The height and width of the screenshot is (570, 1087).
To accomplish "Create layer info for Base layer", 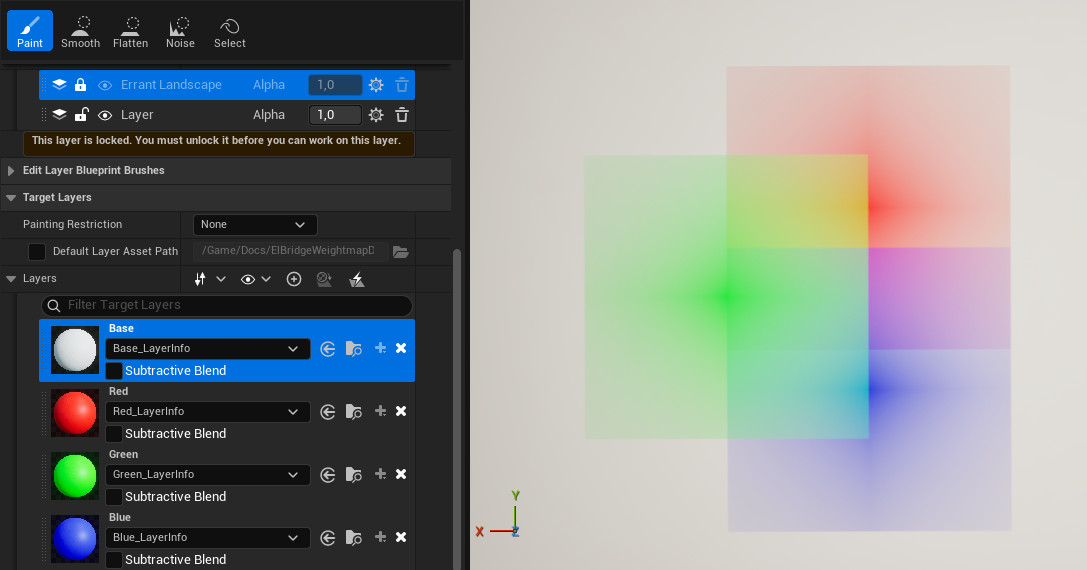I will click(380, 348).
